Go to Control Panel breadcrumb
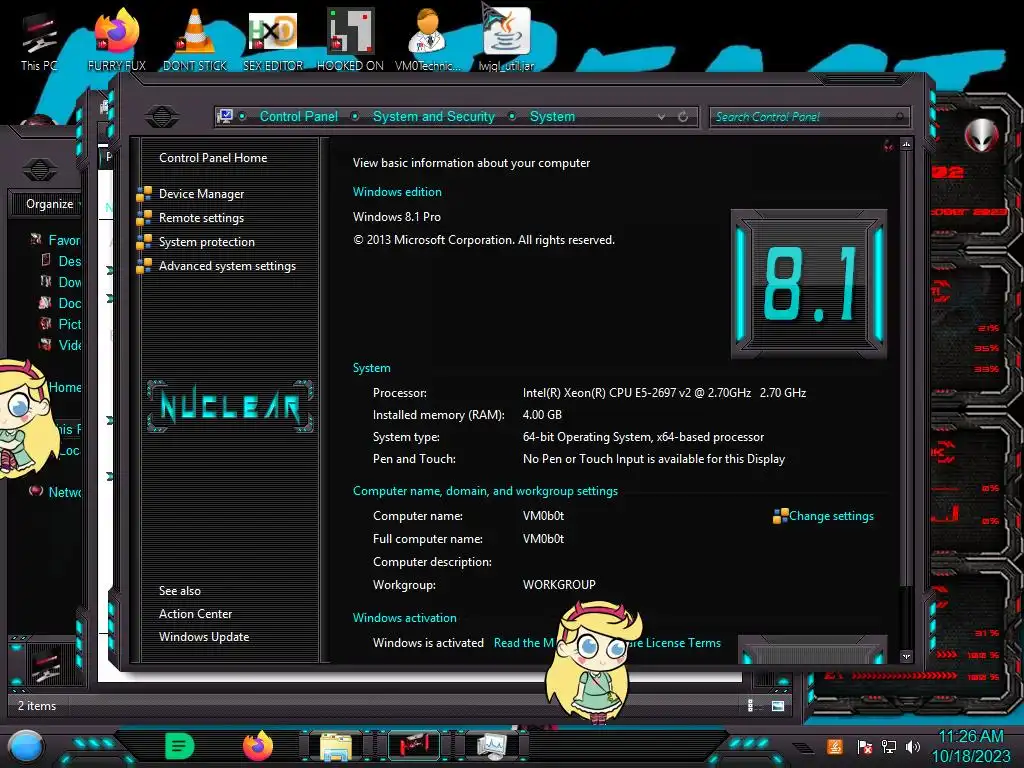The image size is (1024, 768). pyautogui.click(x=298, y=116)
